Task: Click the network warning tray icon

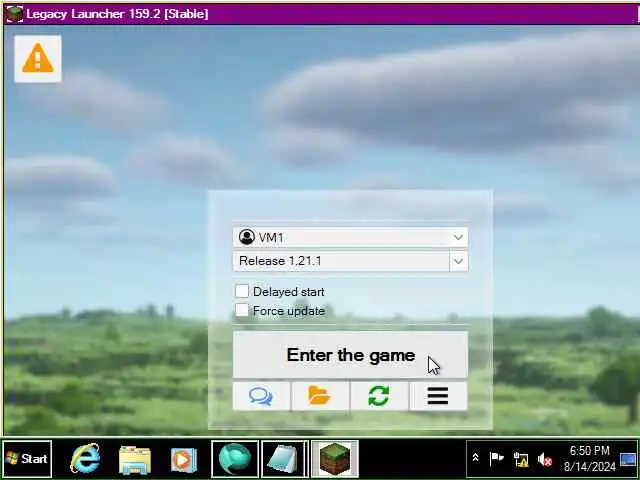Action: coord(521,460)
